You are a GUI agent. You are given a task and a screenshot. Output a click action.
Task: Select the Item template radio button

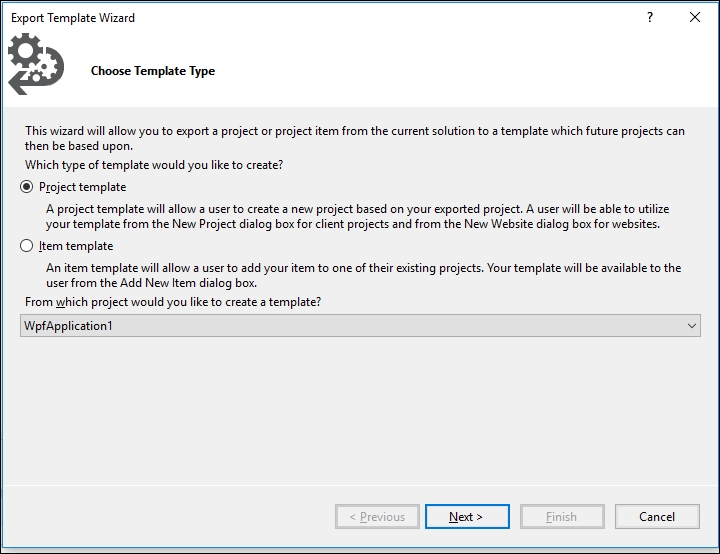[x=27, y=246]
